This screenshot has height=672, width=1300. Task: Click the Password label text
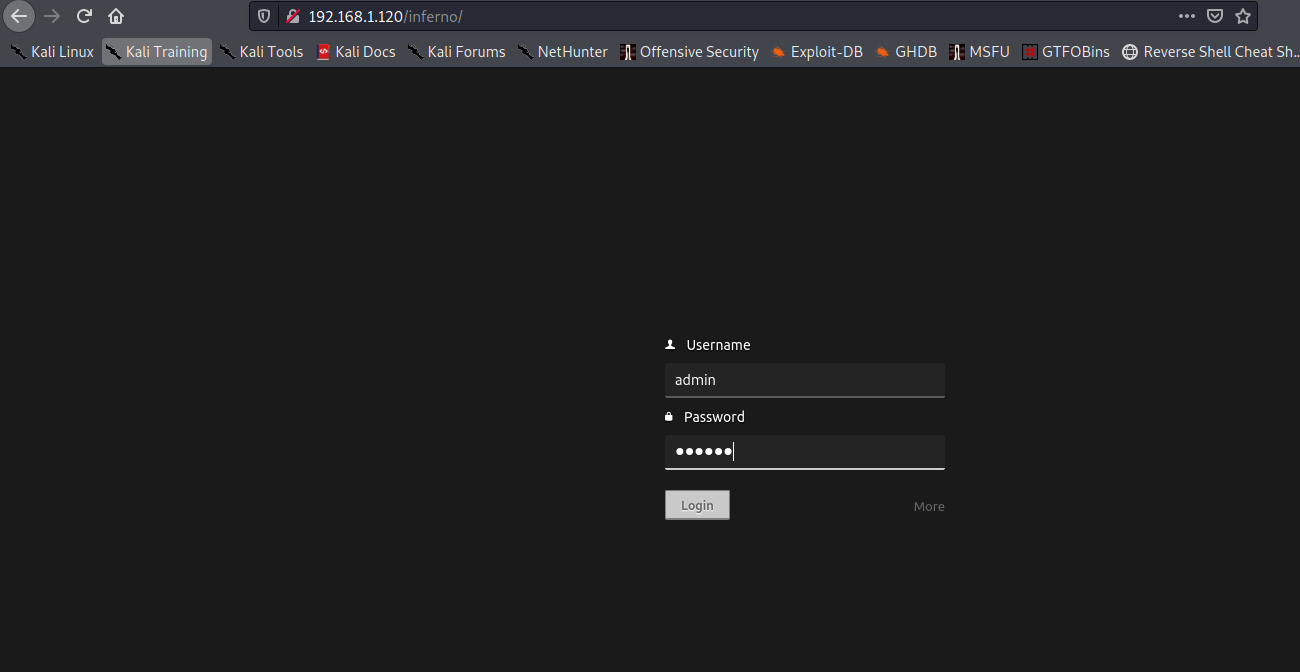click(x=714, y=417)
